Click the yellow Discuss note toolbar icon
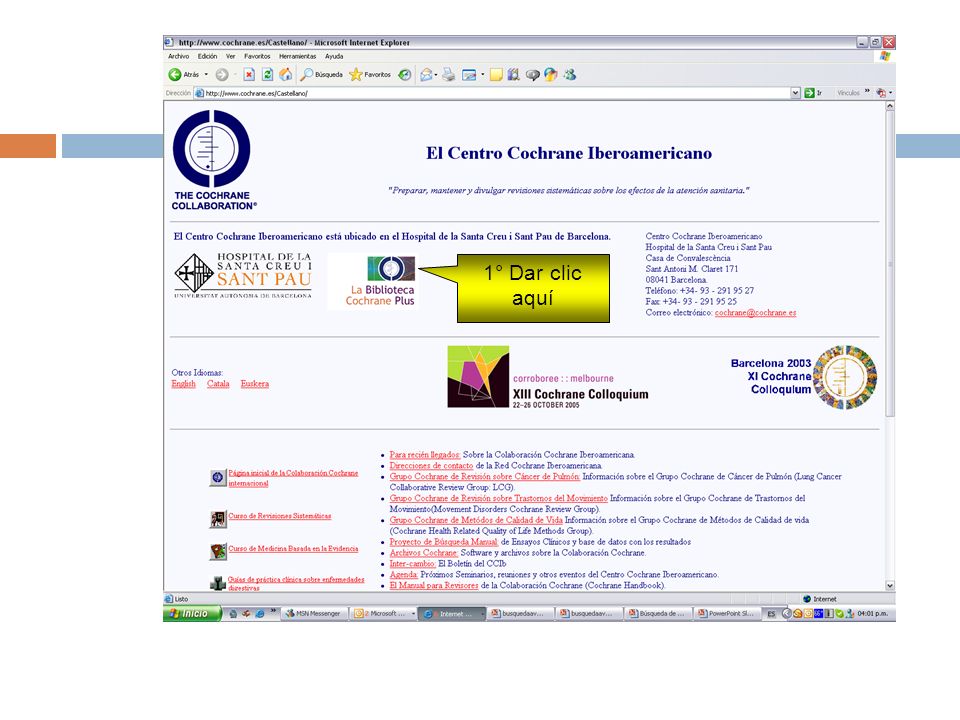 pos(496,75)
